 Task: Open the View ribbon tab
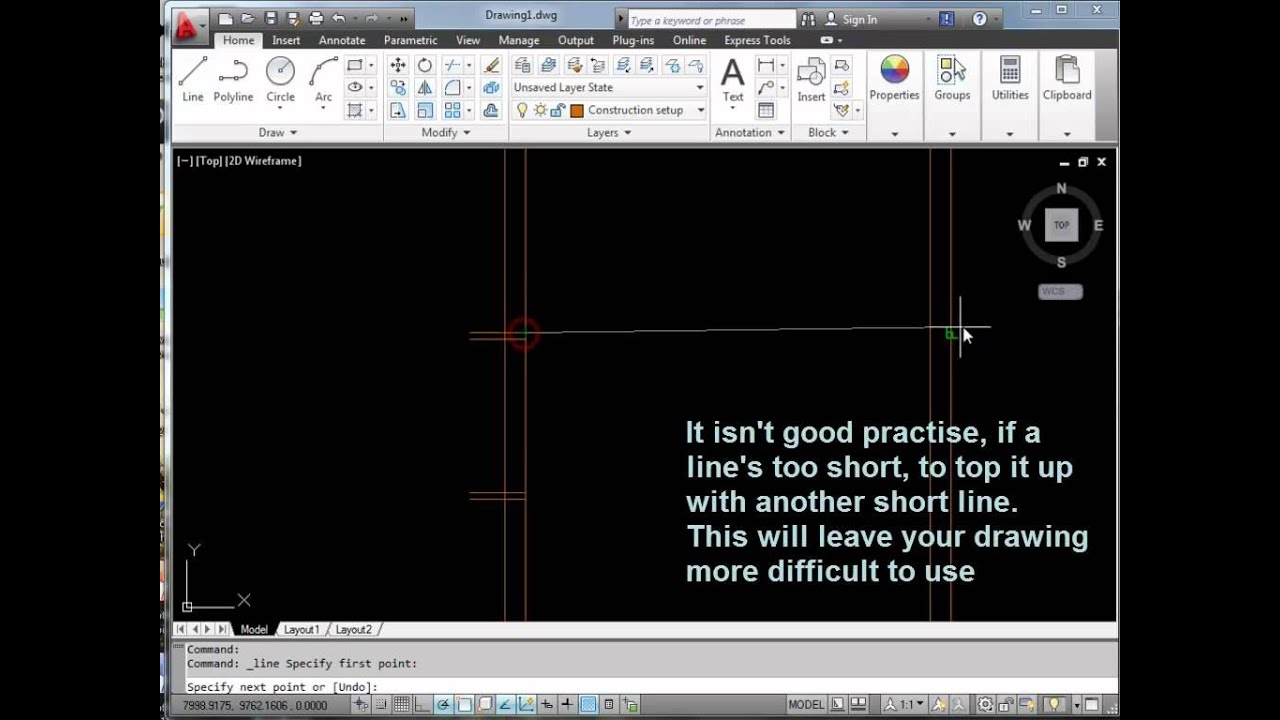coord(468,40)
